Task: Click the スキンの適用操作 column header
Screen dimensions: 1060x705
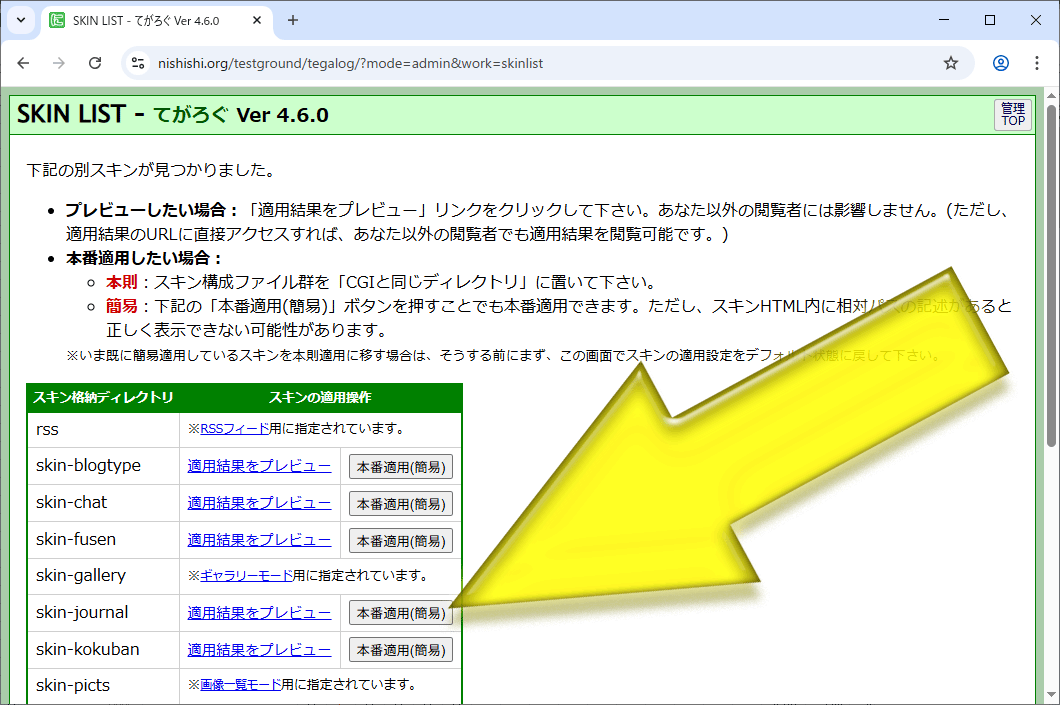Action: (320, 397)
